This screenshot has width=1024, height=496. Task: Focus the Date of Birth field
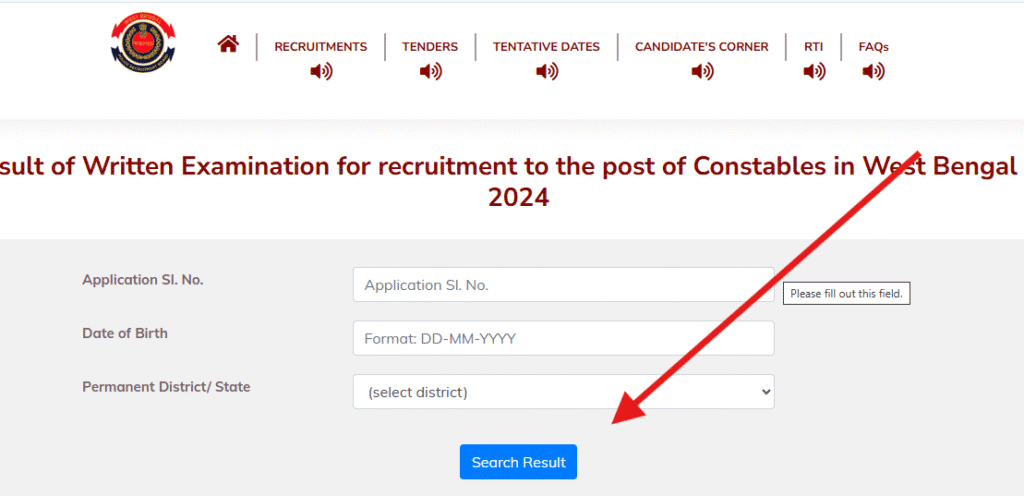[563, 338]
